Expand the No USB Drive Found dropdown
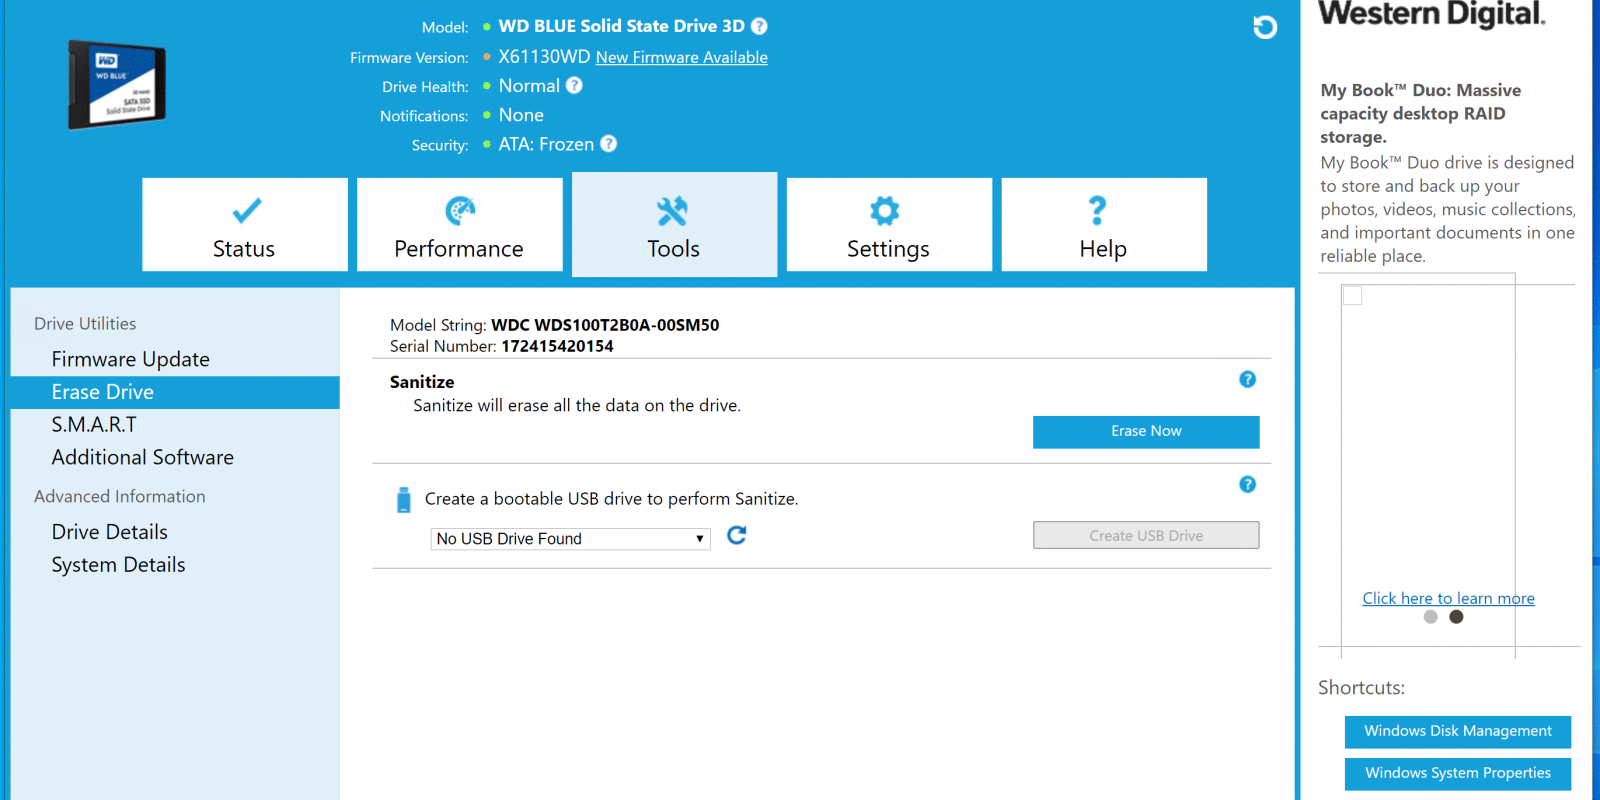This screenshot has height=800, width=1600. pos(571,539)
